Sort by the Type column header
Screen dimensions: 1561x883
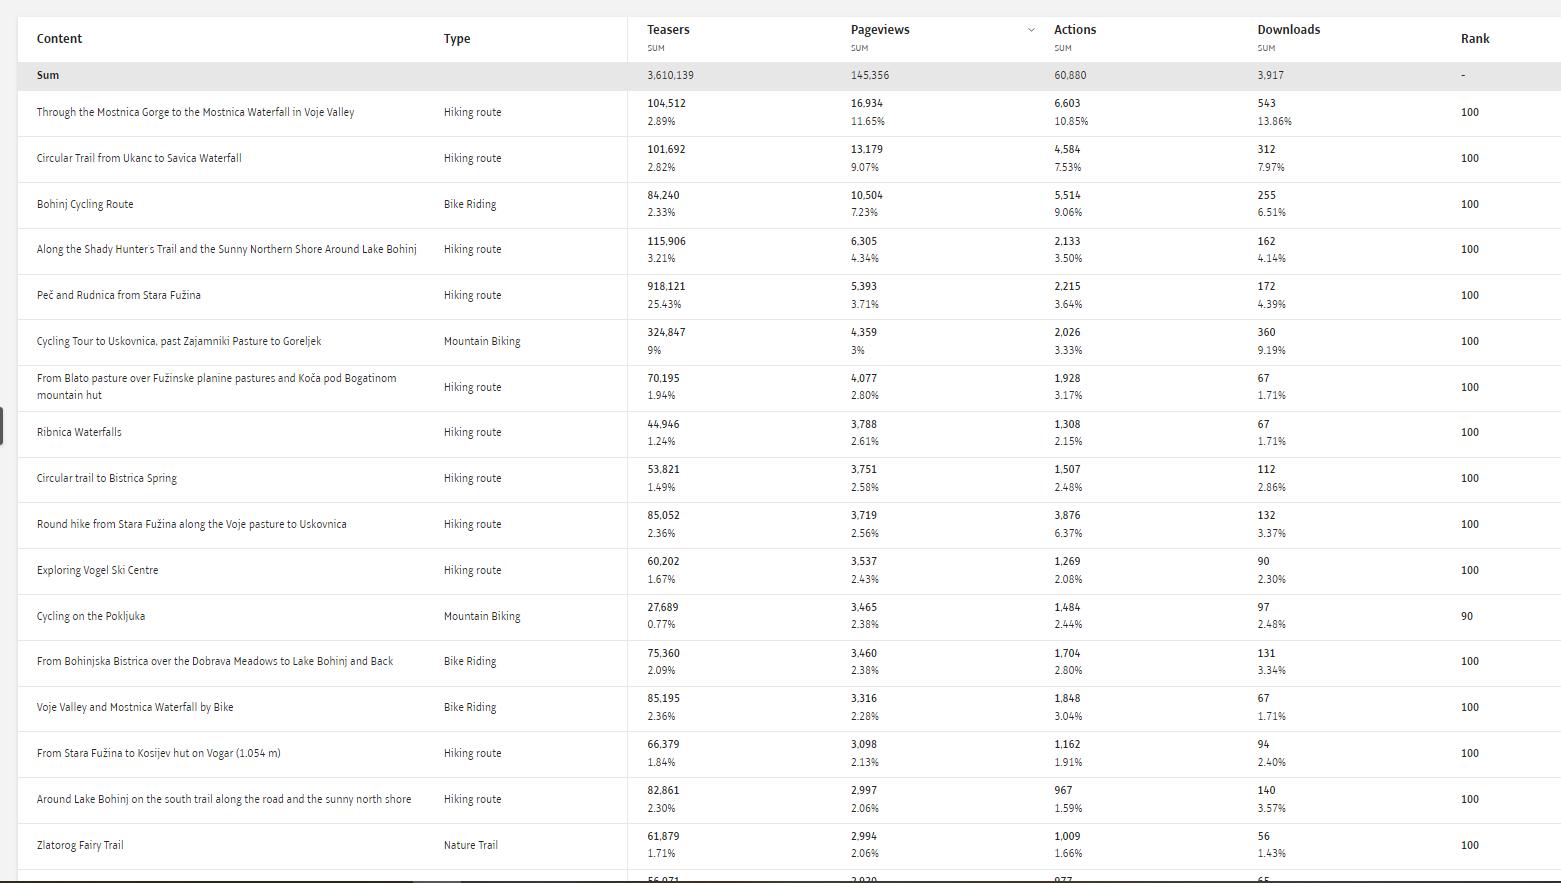[x=457, y=39]
